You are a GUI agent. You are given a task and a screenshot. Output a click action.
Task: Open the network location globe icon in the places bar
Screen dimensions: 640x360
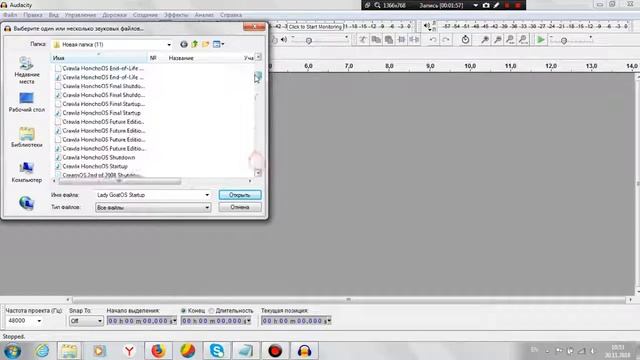pyautogui.click(x=27, y=202)
